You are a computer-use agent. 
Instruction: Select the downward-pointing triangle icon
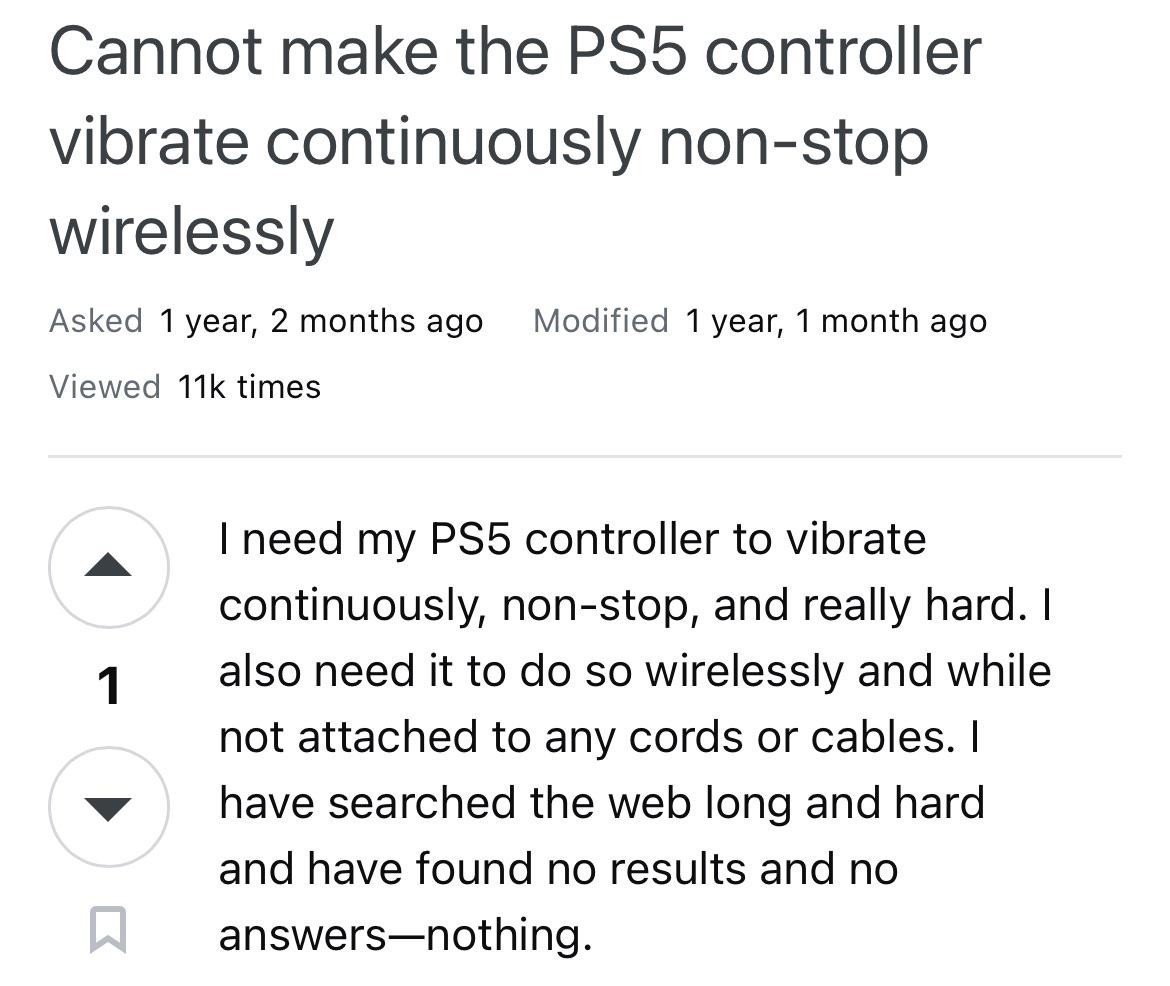(108, 806)
